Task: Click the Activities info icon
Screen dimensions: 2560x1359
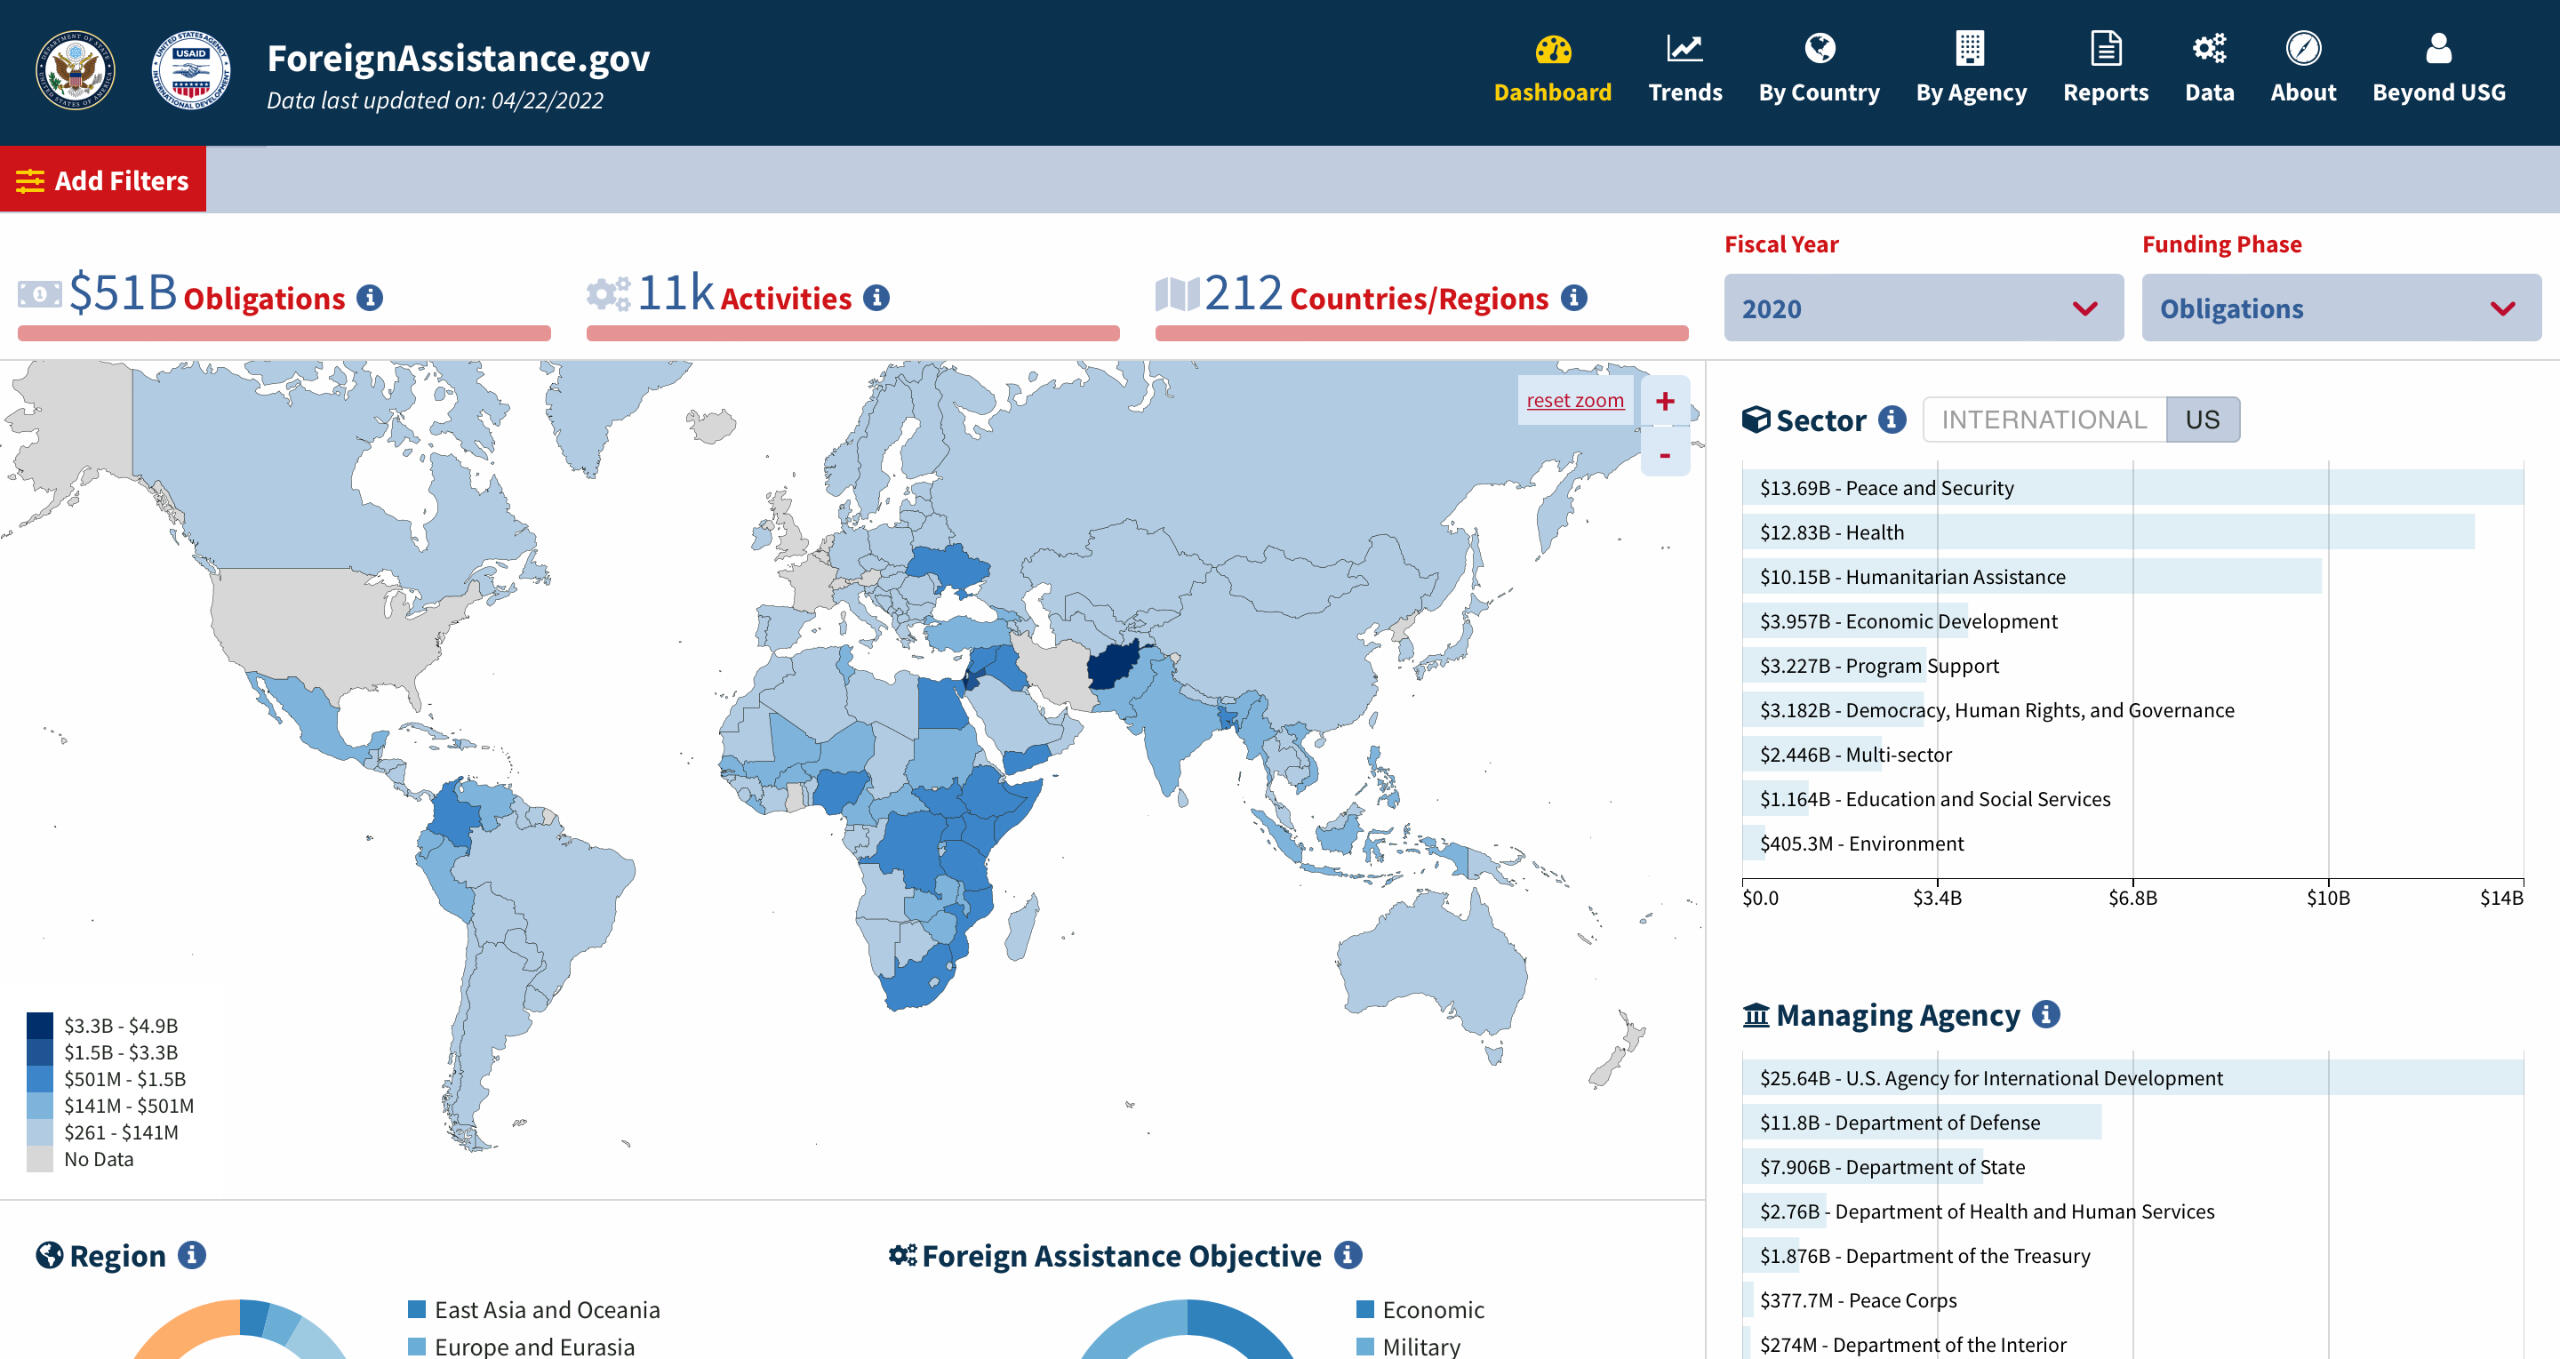Action: (876, 298)
